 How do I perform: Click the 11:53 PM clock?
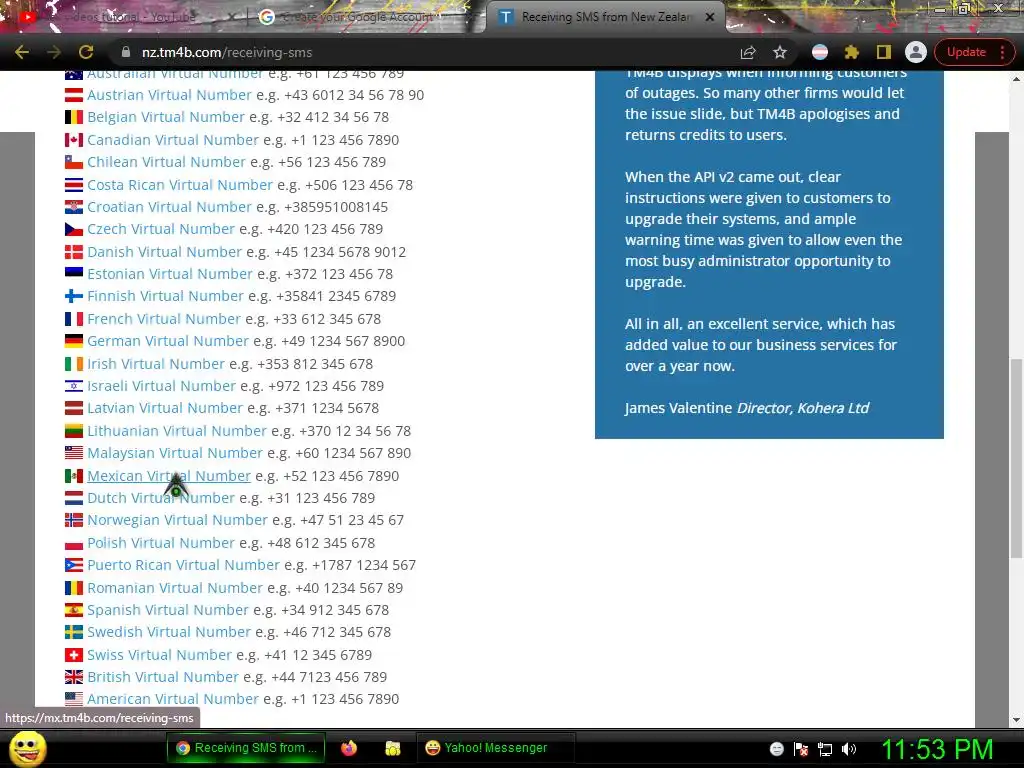[x=937, y=749]
